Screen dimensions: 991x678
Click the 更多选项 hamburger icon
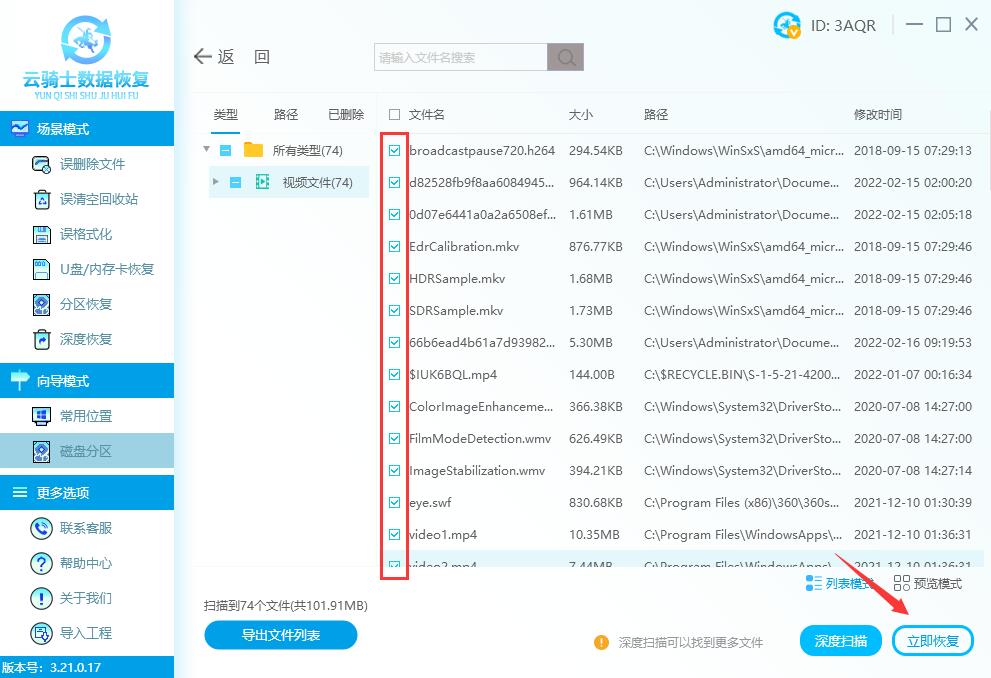click(20, 492)
